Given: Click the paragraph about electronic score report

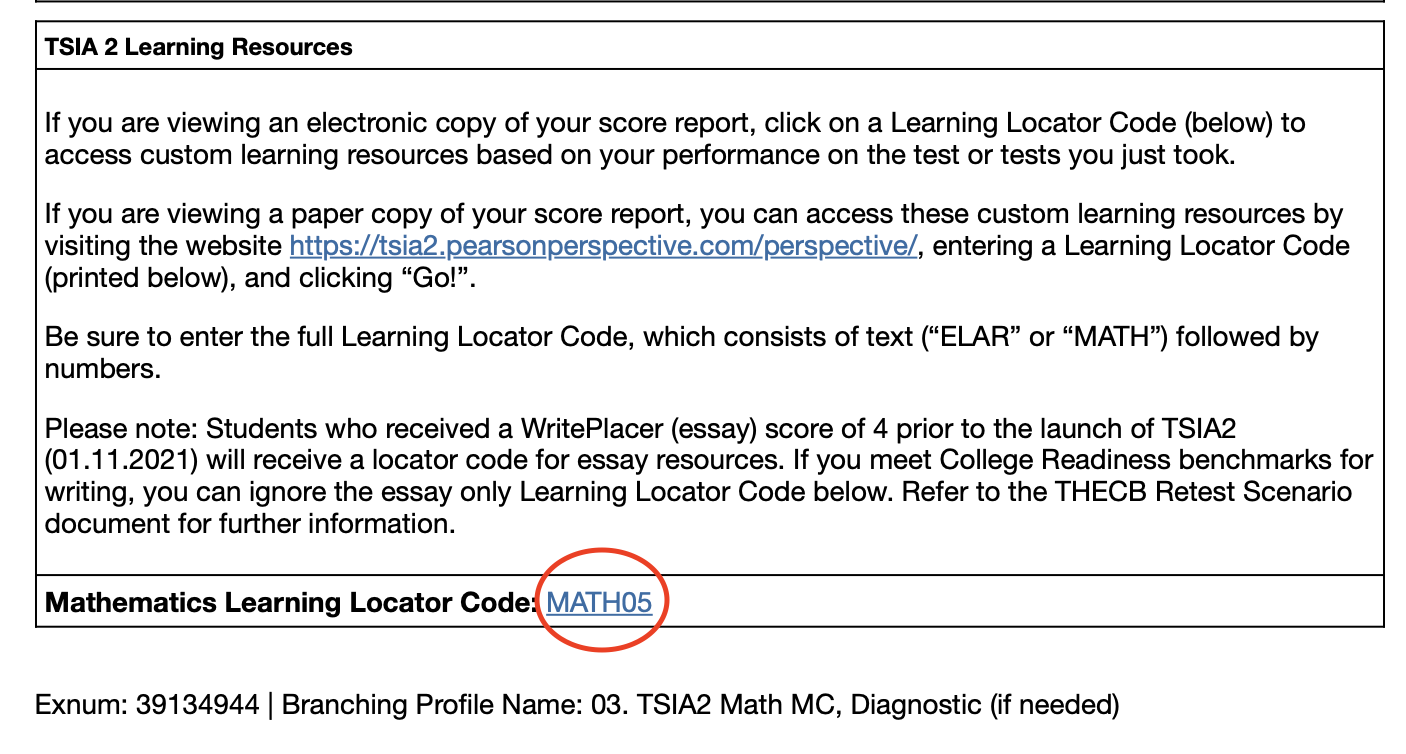Looking at the screenshot, I should pos(675,139).
